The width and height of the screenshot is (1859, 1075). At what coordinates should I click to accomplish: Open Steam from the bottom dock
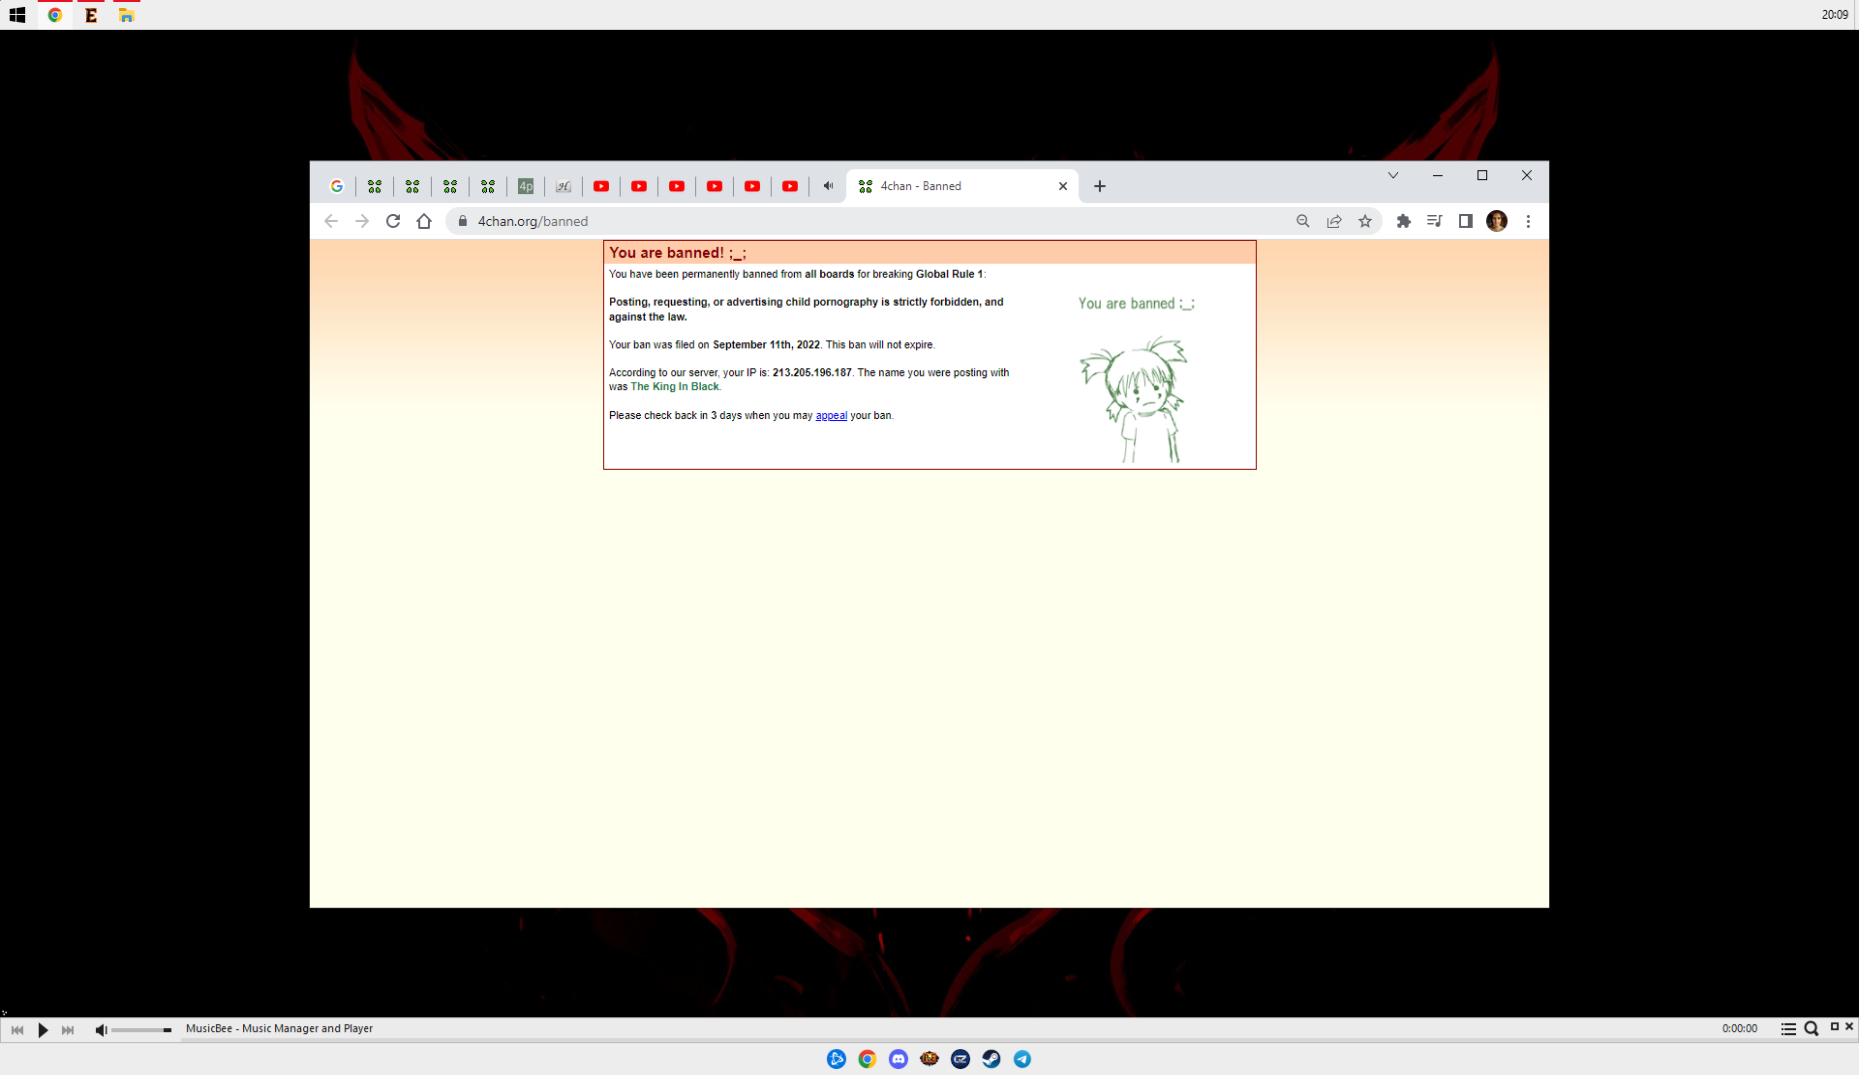(x=991, y=1059)
